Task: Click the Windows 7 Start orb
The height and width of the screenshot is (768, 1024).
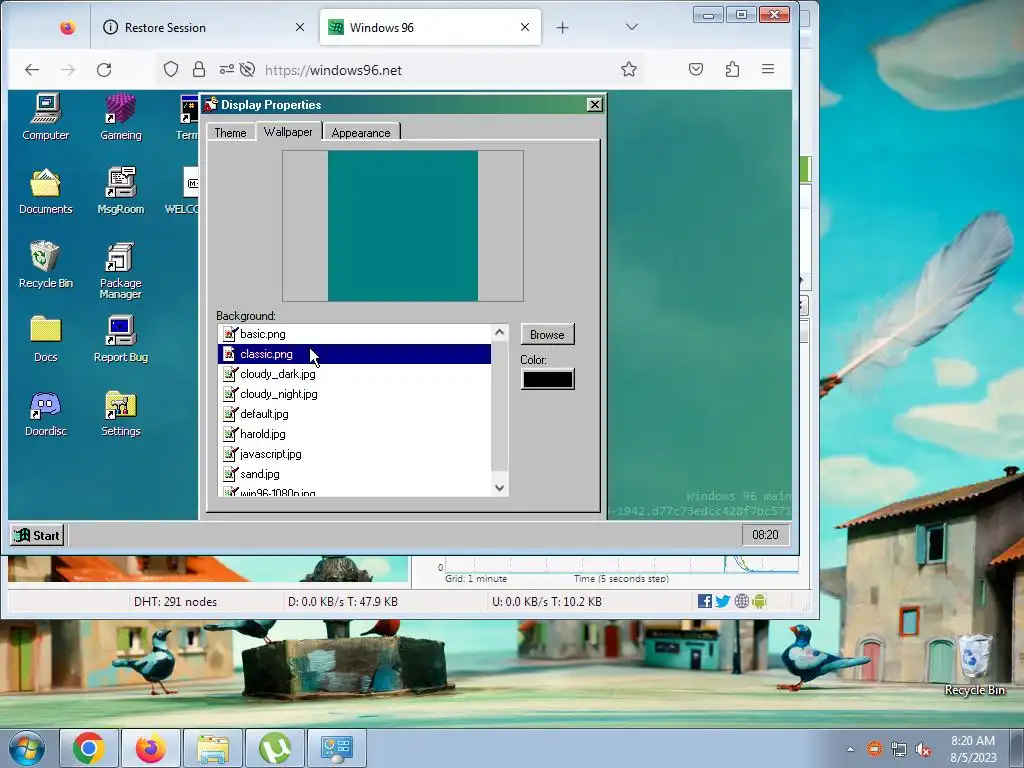Action: click(x=26, y=748)
